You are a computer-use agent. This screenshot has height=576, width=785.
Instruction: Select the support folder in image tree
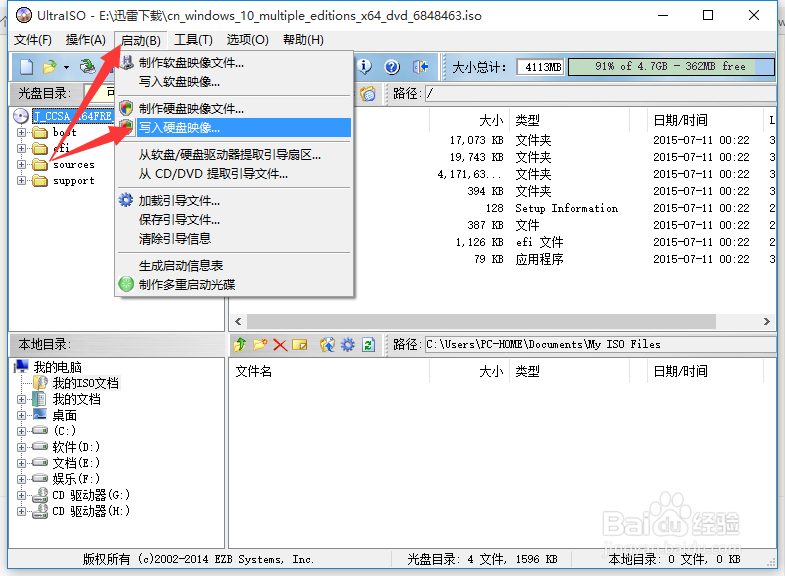point(74,181)
